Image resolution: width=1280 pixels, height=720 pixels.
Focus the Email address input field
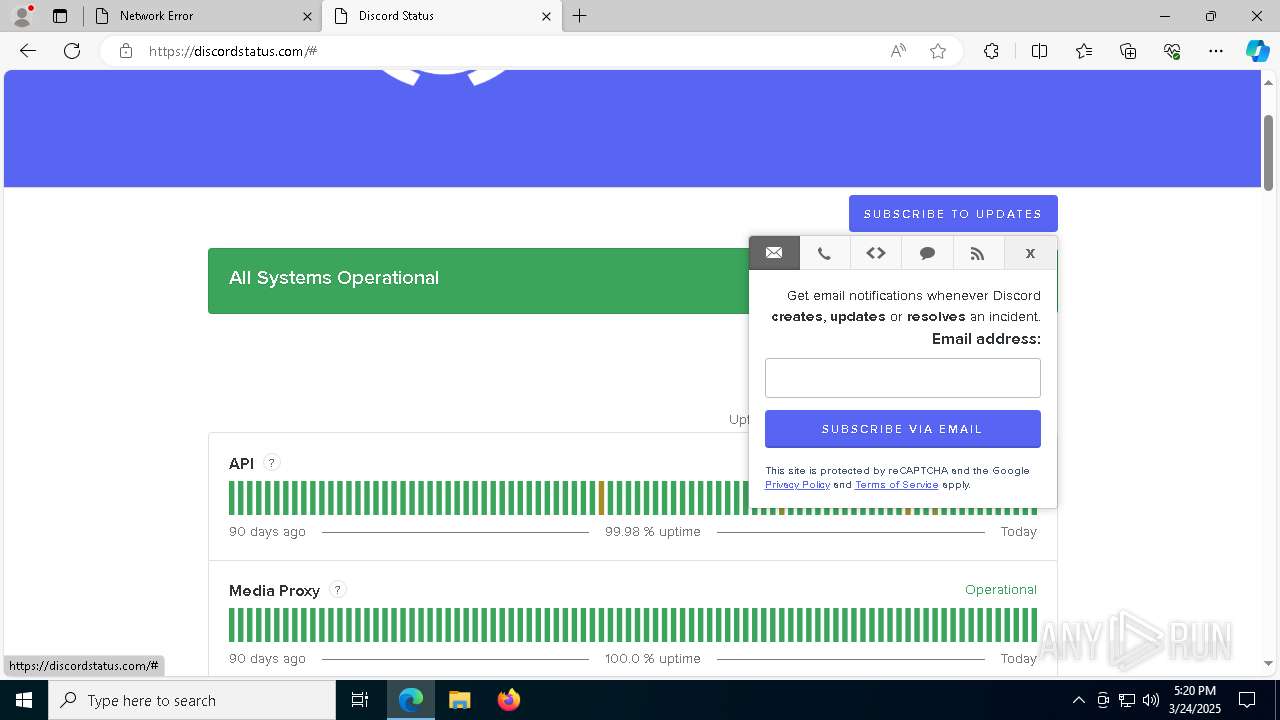pyautogui.click(x=902, y=378)
